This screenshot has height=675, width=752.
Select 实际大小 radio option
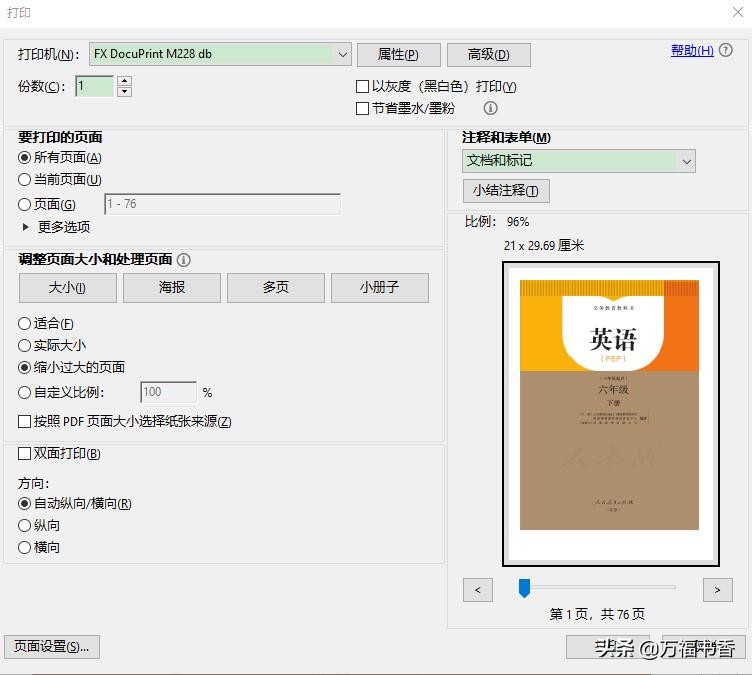click(x=24, y=345)
